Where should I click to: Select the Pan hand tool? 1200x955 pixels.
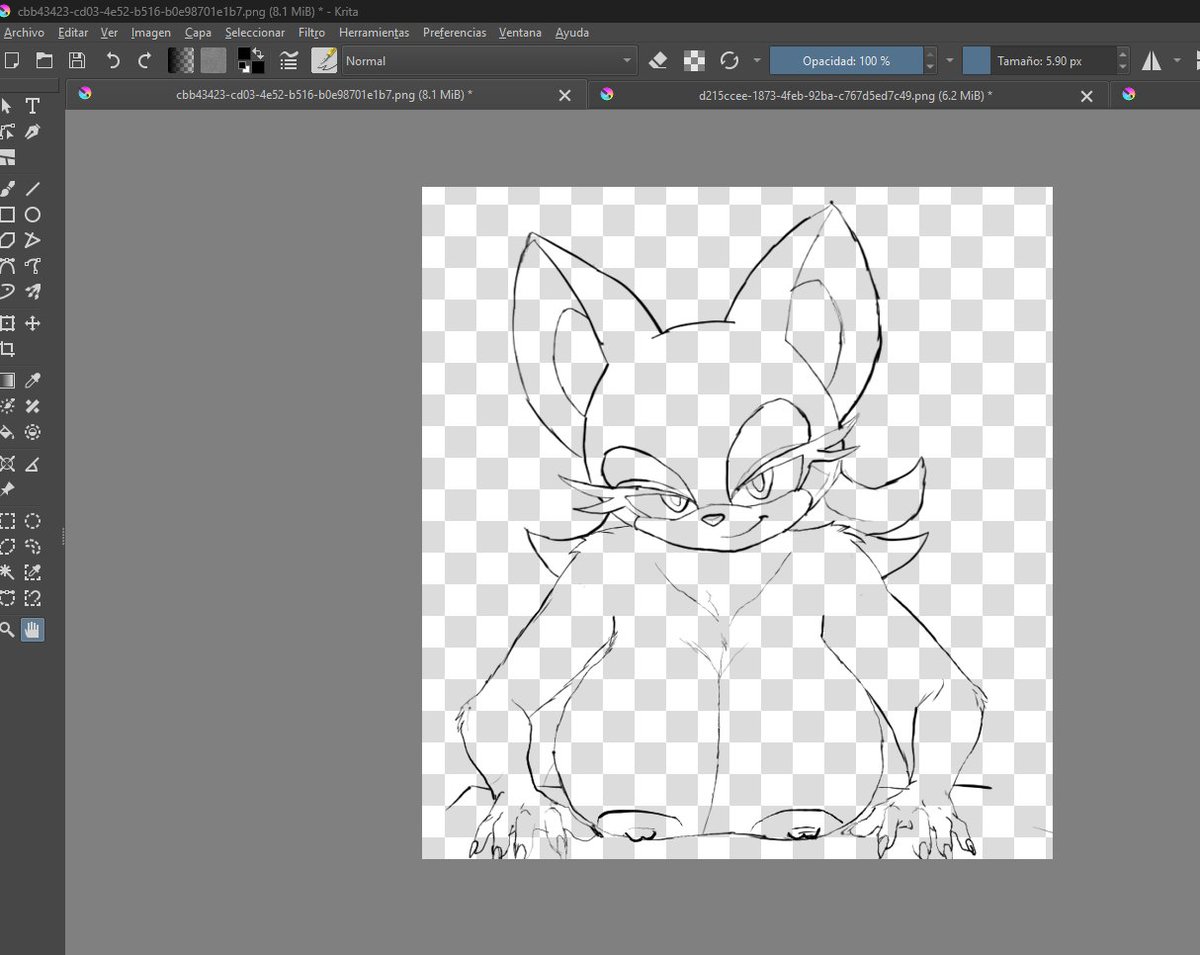point(33,629)
